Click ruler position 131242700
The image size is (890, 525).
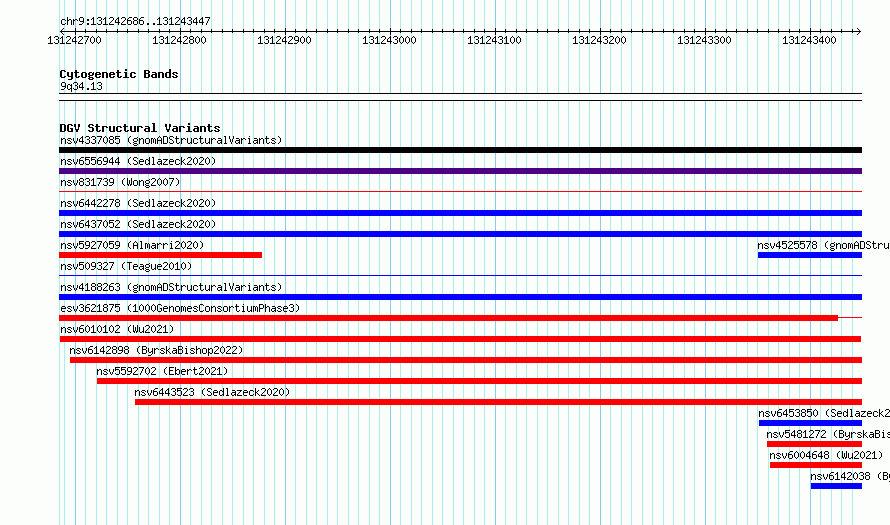[x=74, y=40]
